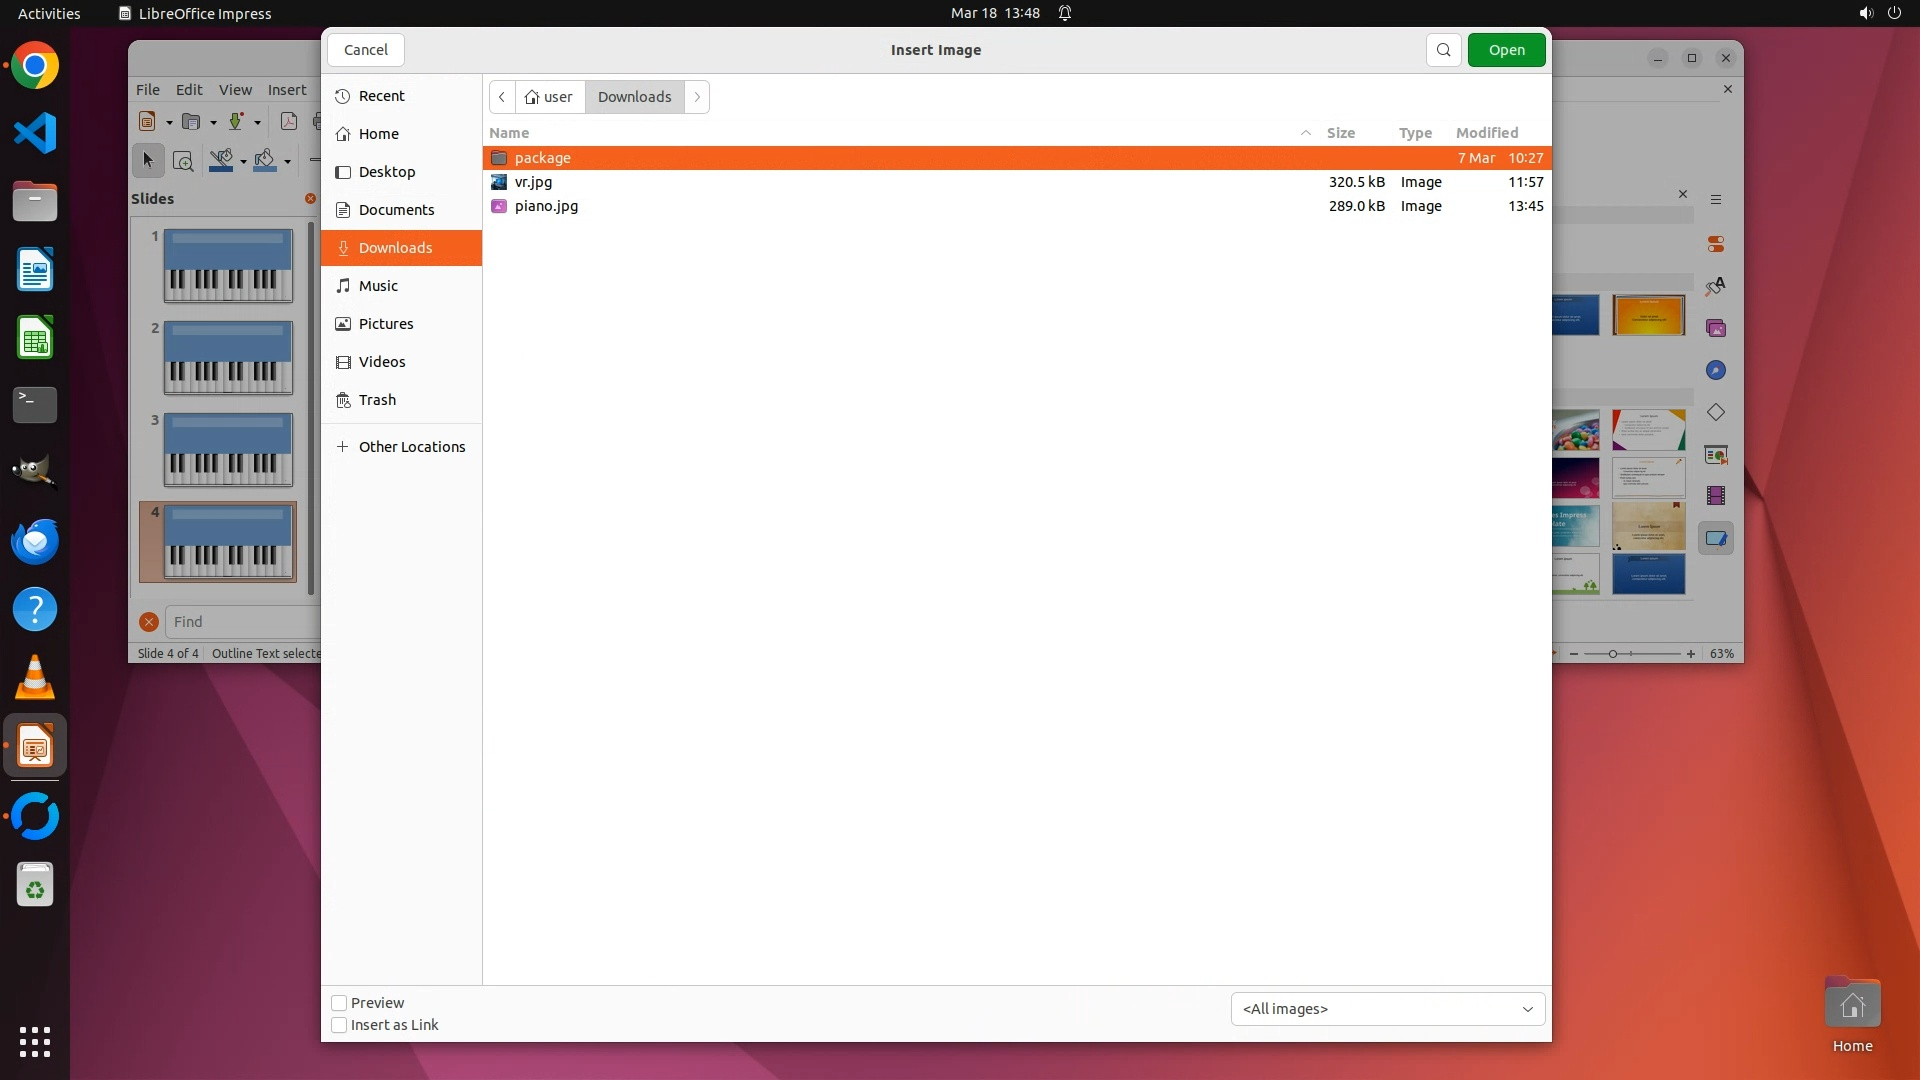The image size is (1920, 1080).
Task: Open the View menu
Action: pyautogui.click(x=235, y=90)
